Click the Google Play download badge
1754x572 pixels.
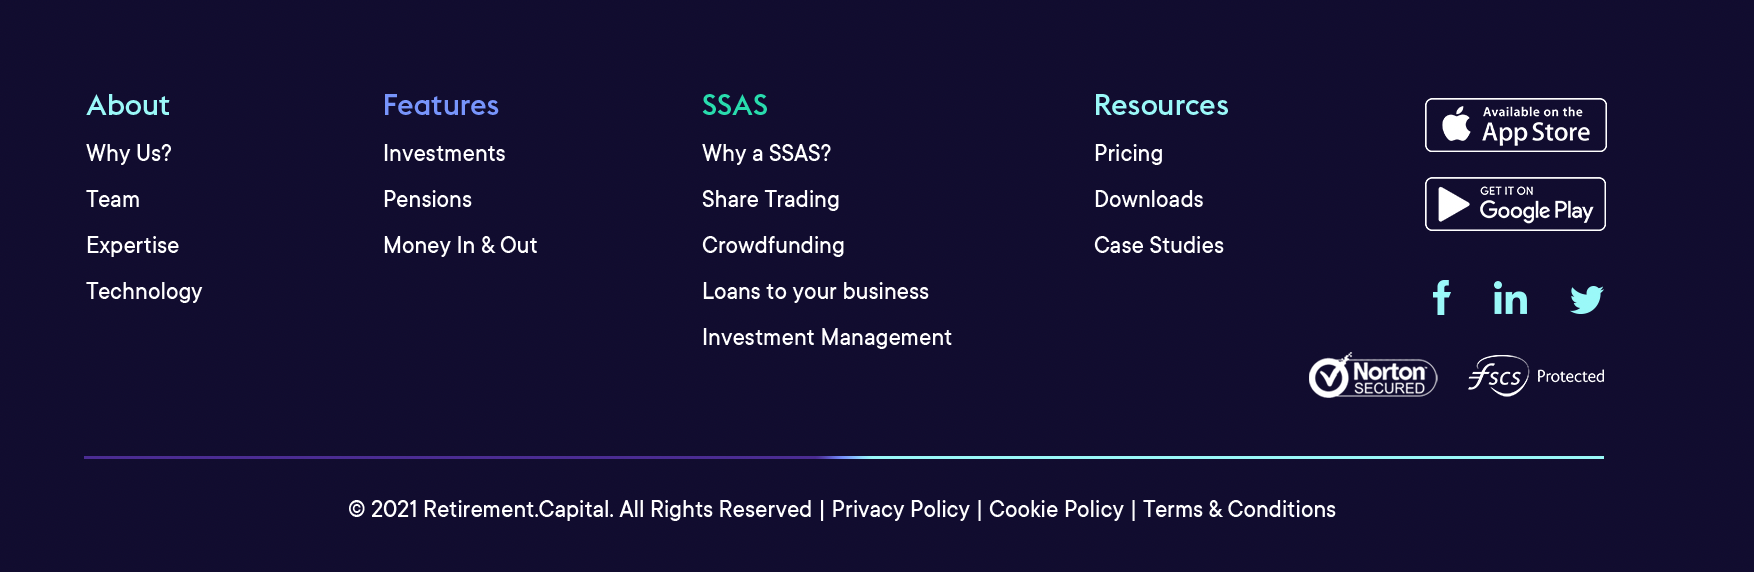1515,204
